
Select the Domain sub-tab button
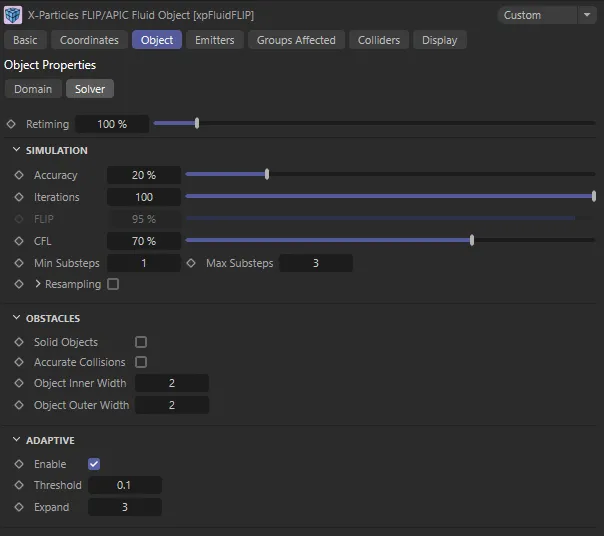click(x=33, y=89)
